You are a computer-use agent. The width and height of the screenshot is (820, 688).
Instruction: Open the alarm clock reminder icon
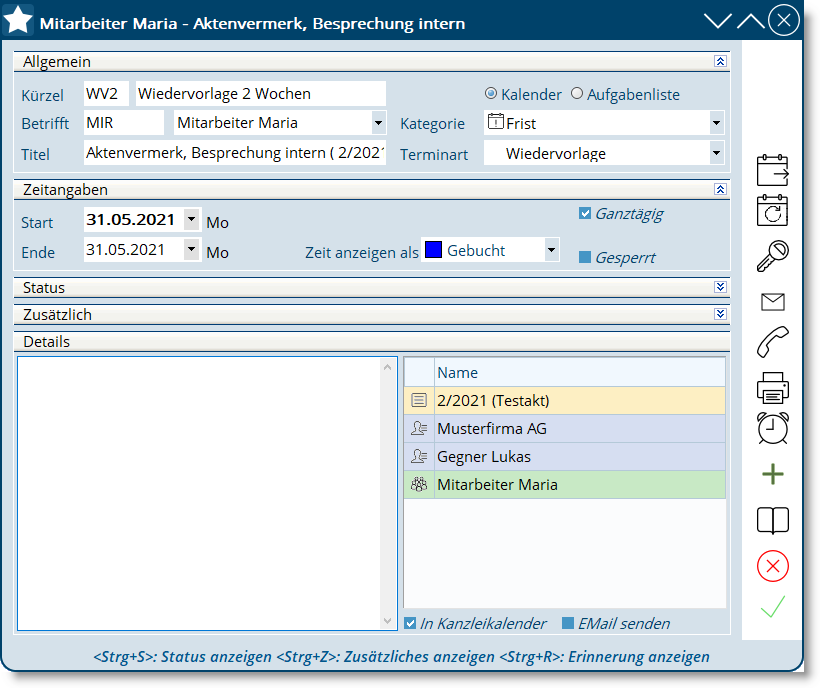tap(772, 428)
